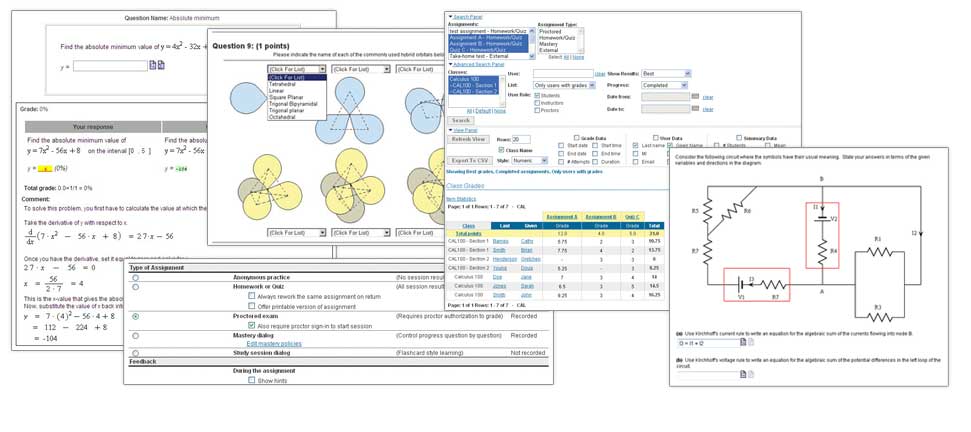Toggle the Class Name checkbox in View Panel

point(501,150)
